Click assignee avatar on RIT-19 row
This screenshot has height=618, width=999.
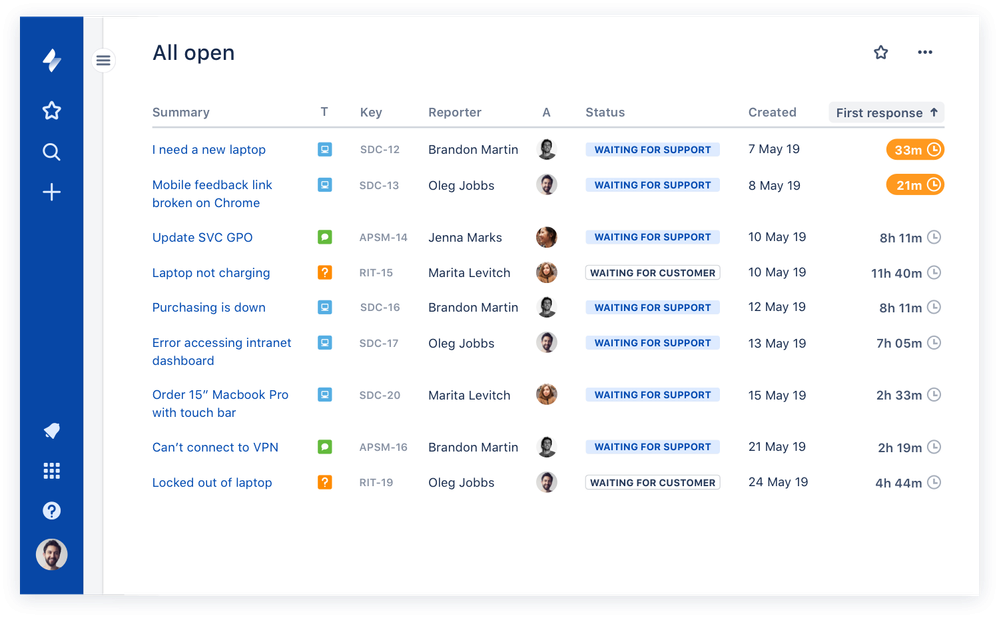(547, 482)
